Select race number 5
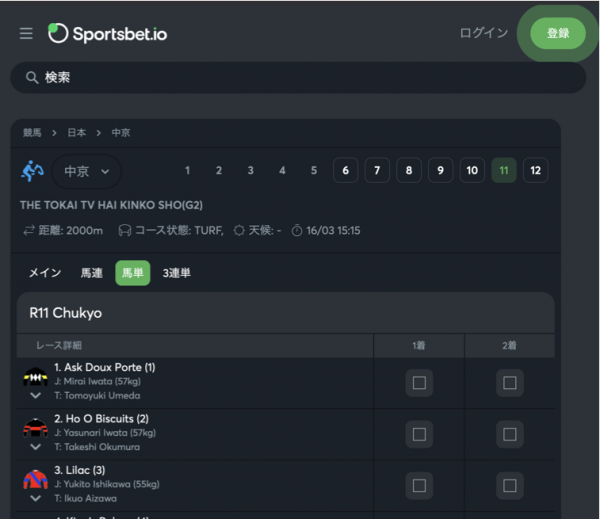Screen dimensions: 600x519 [x=314, y=170]
